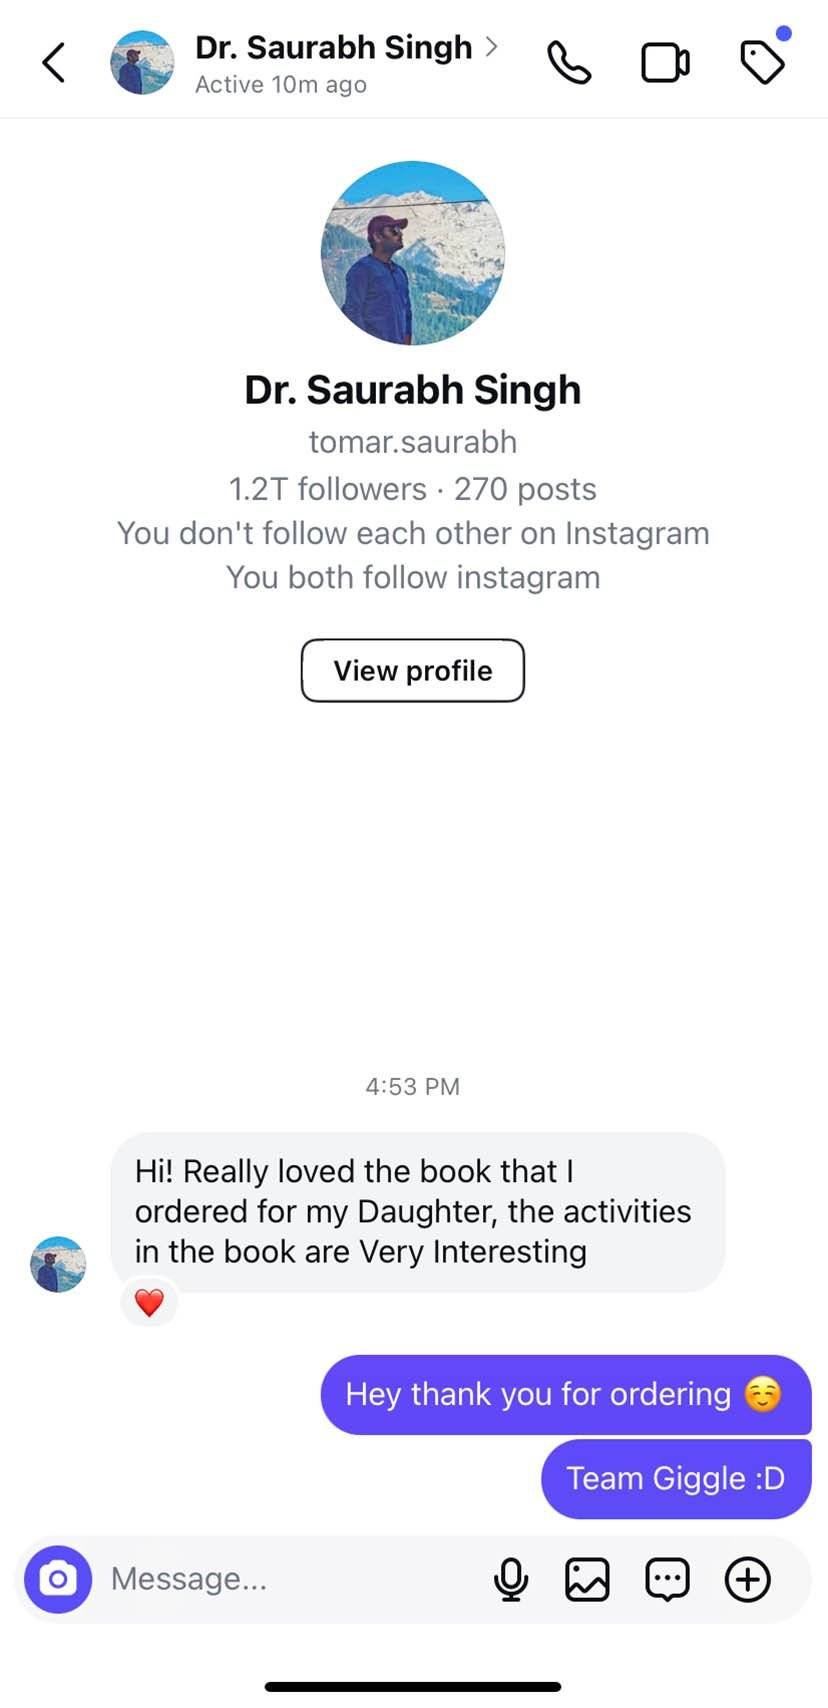This screenshot has height=1708, width=828.
Task: Select the received book feedback message
Action: coord(418,1212)
